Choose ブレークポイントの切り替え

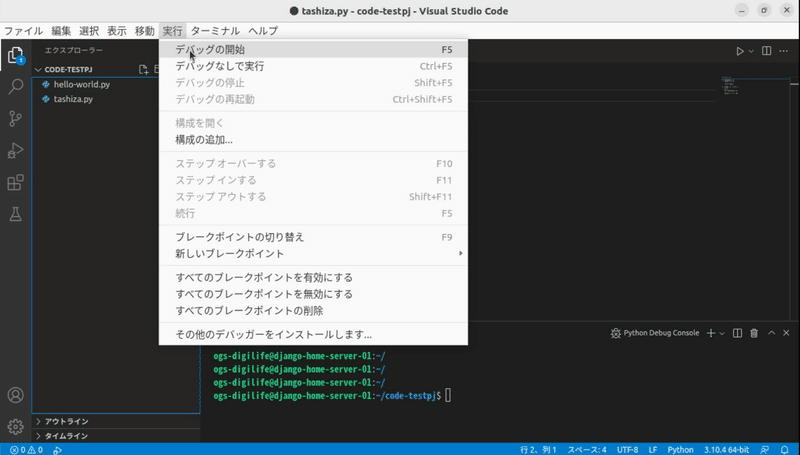[313, 237]
